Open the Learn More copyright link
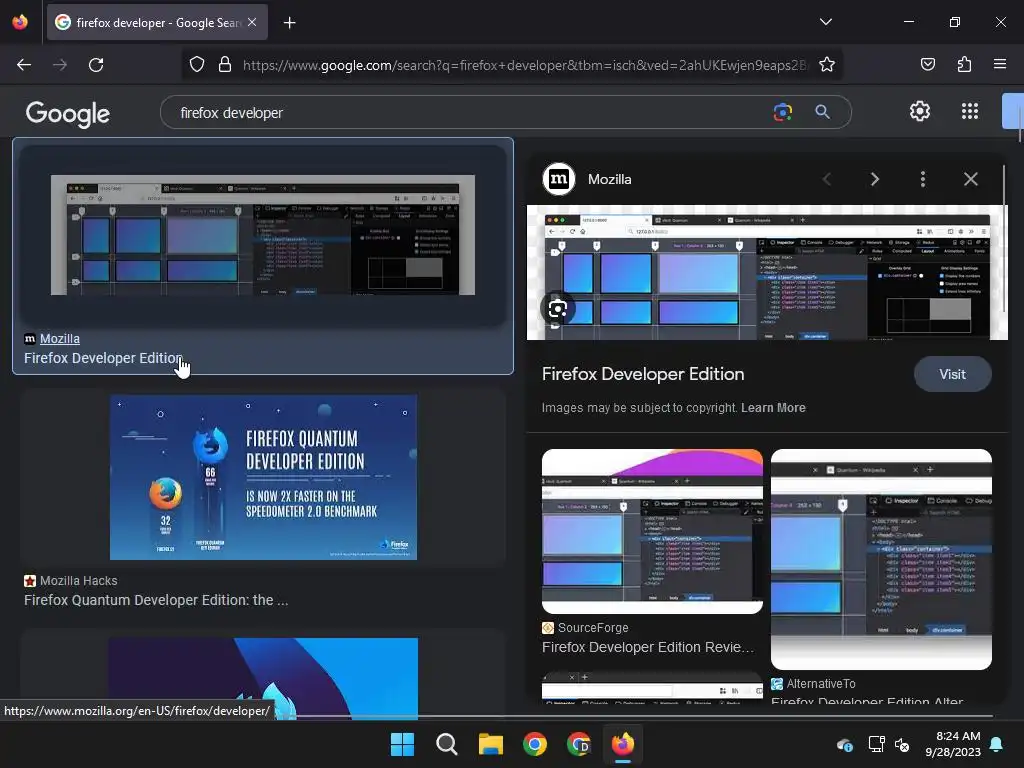The width and height of the screenshot is (1024, 768). (x=773, y=408)
